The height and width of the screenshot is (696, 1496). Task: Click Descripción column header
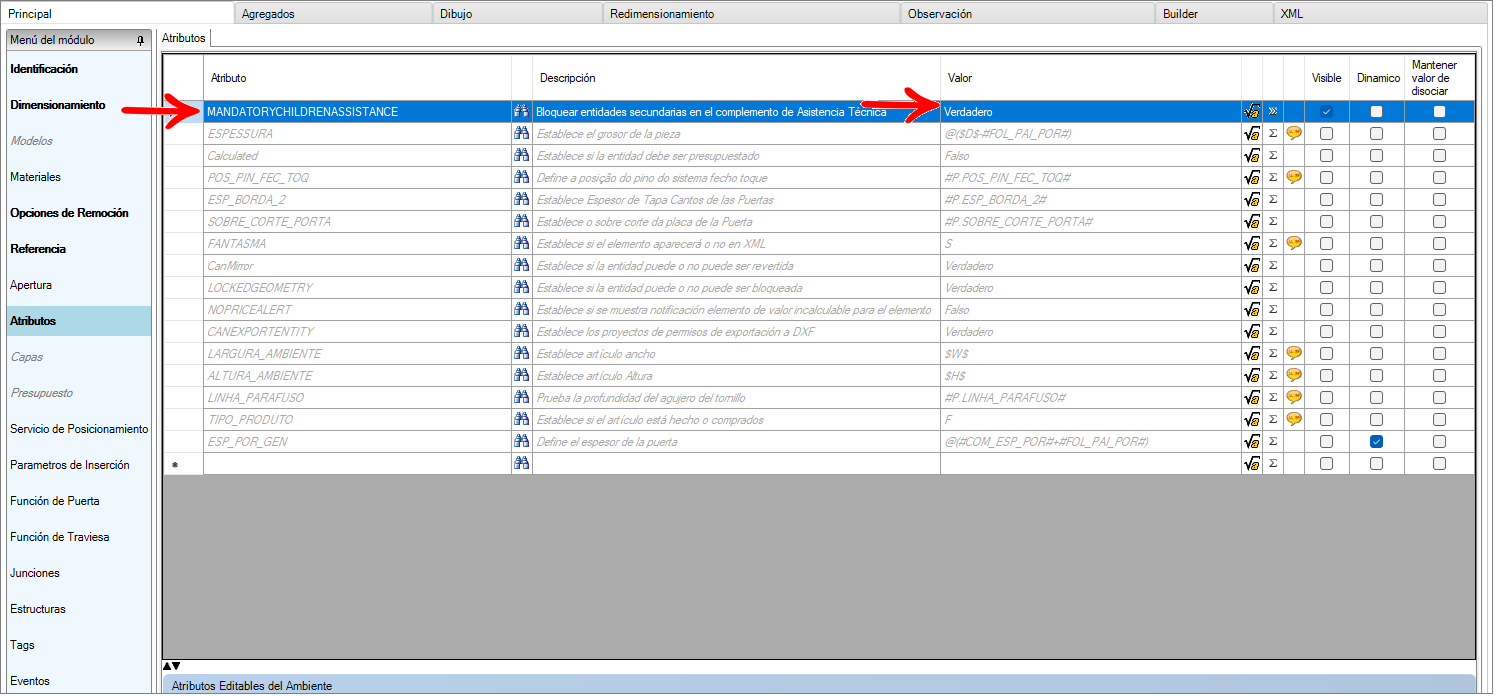click(x=736, y=78)
